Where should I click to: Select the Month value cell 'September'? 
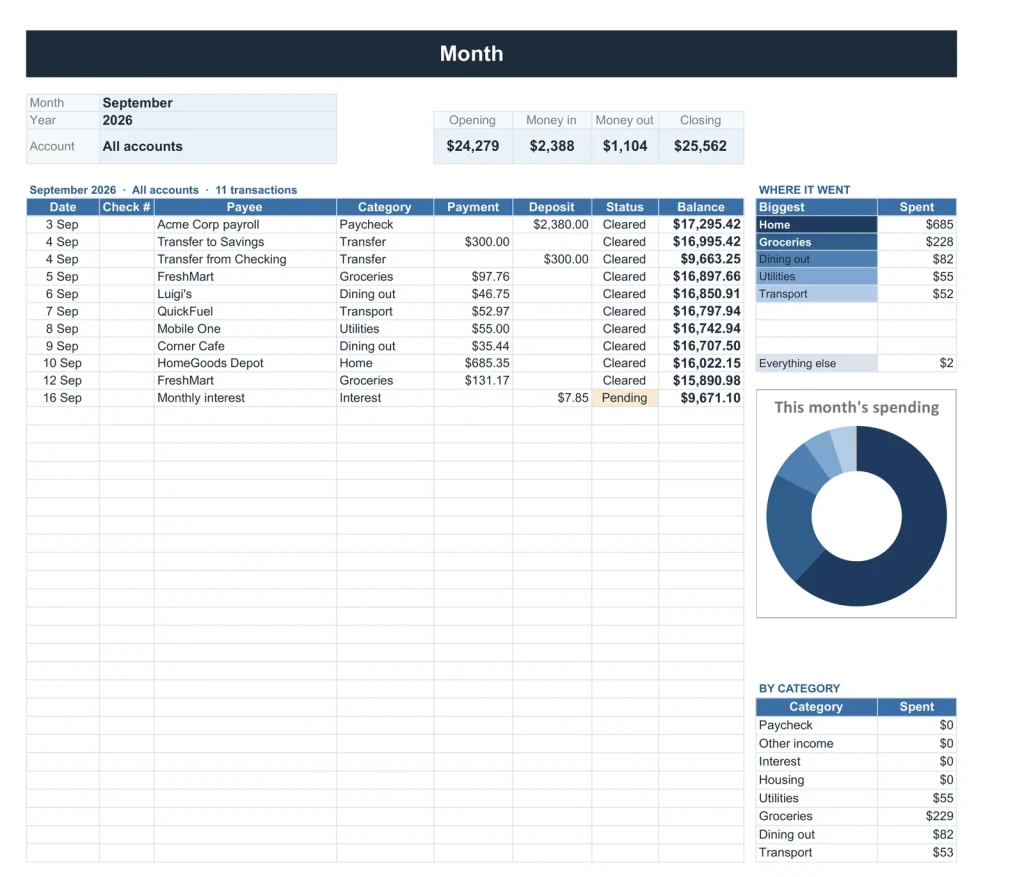tap(218, 103)
